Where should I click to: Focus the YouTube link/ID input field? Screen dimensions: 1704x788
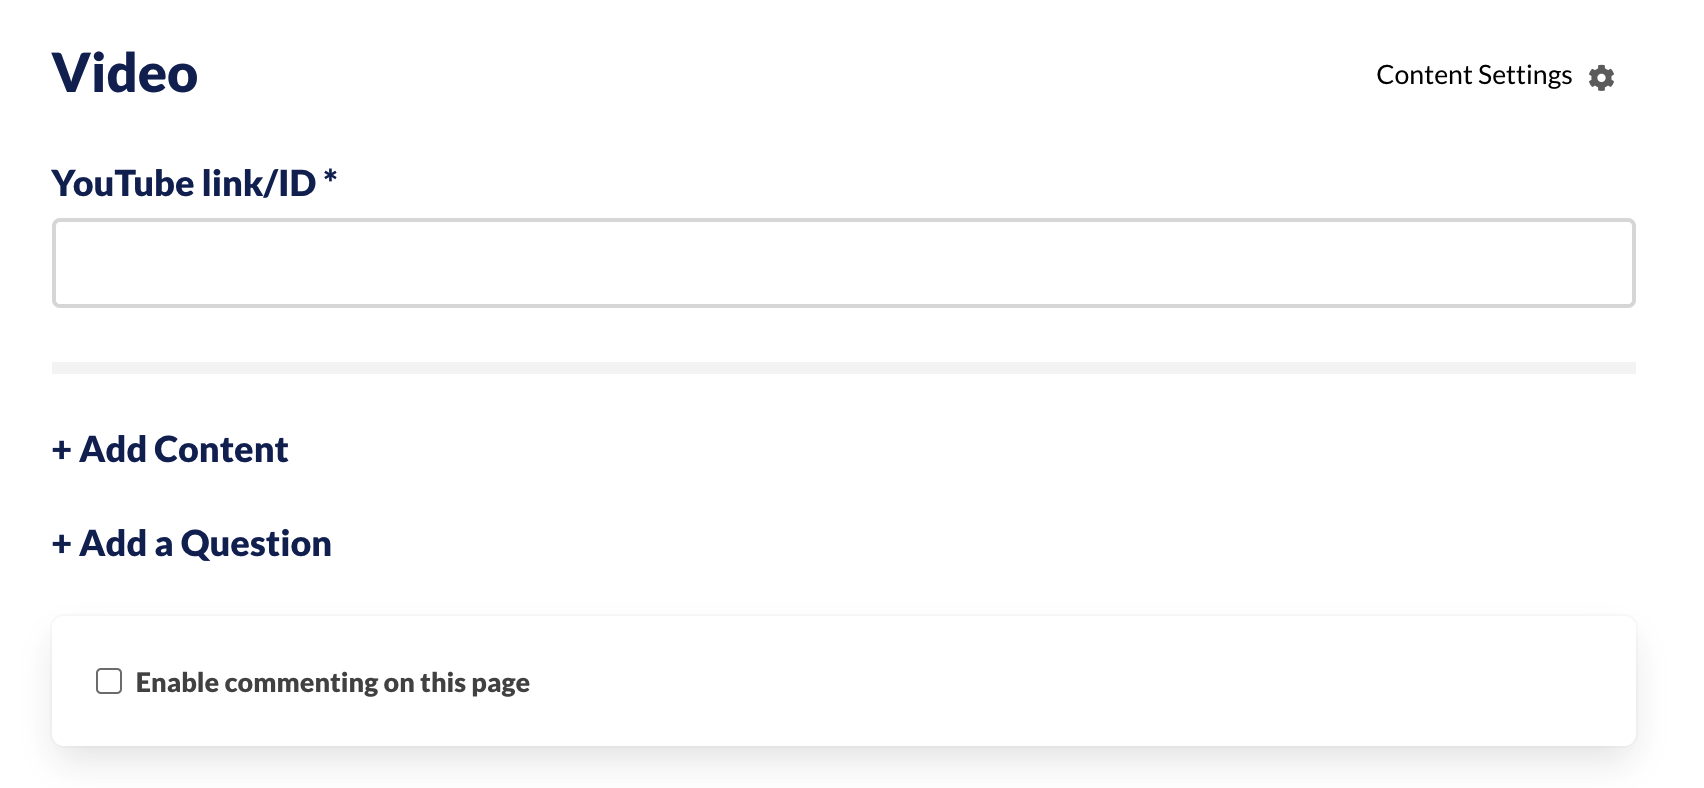click(x=844, y=263)
